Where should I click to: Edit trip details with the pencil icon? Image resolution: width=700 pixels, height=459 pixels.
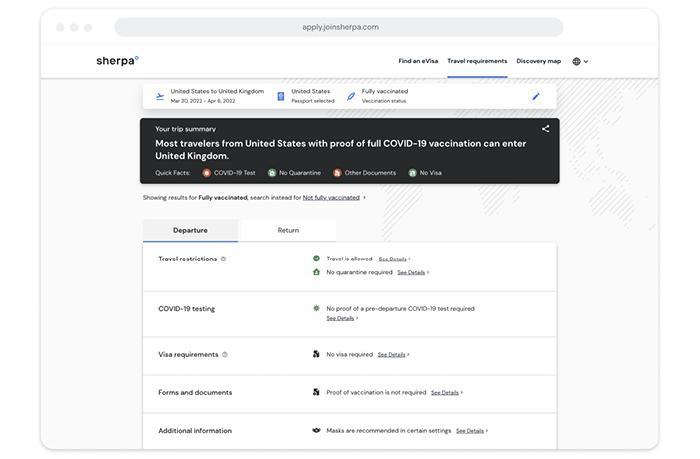click(536, 96)
